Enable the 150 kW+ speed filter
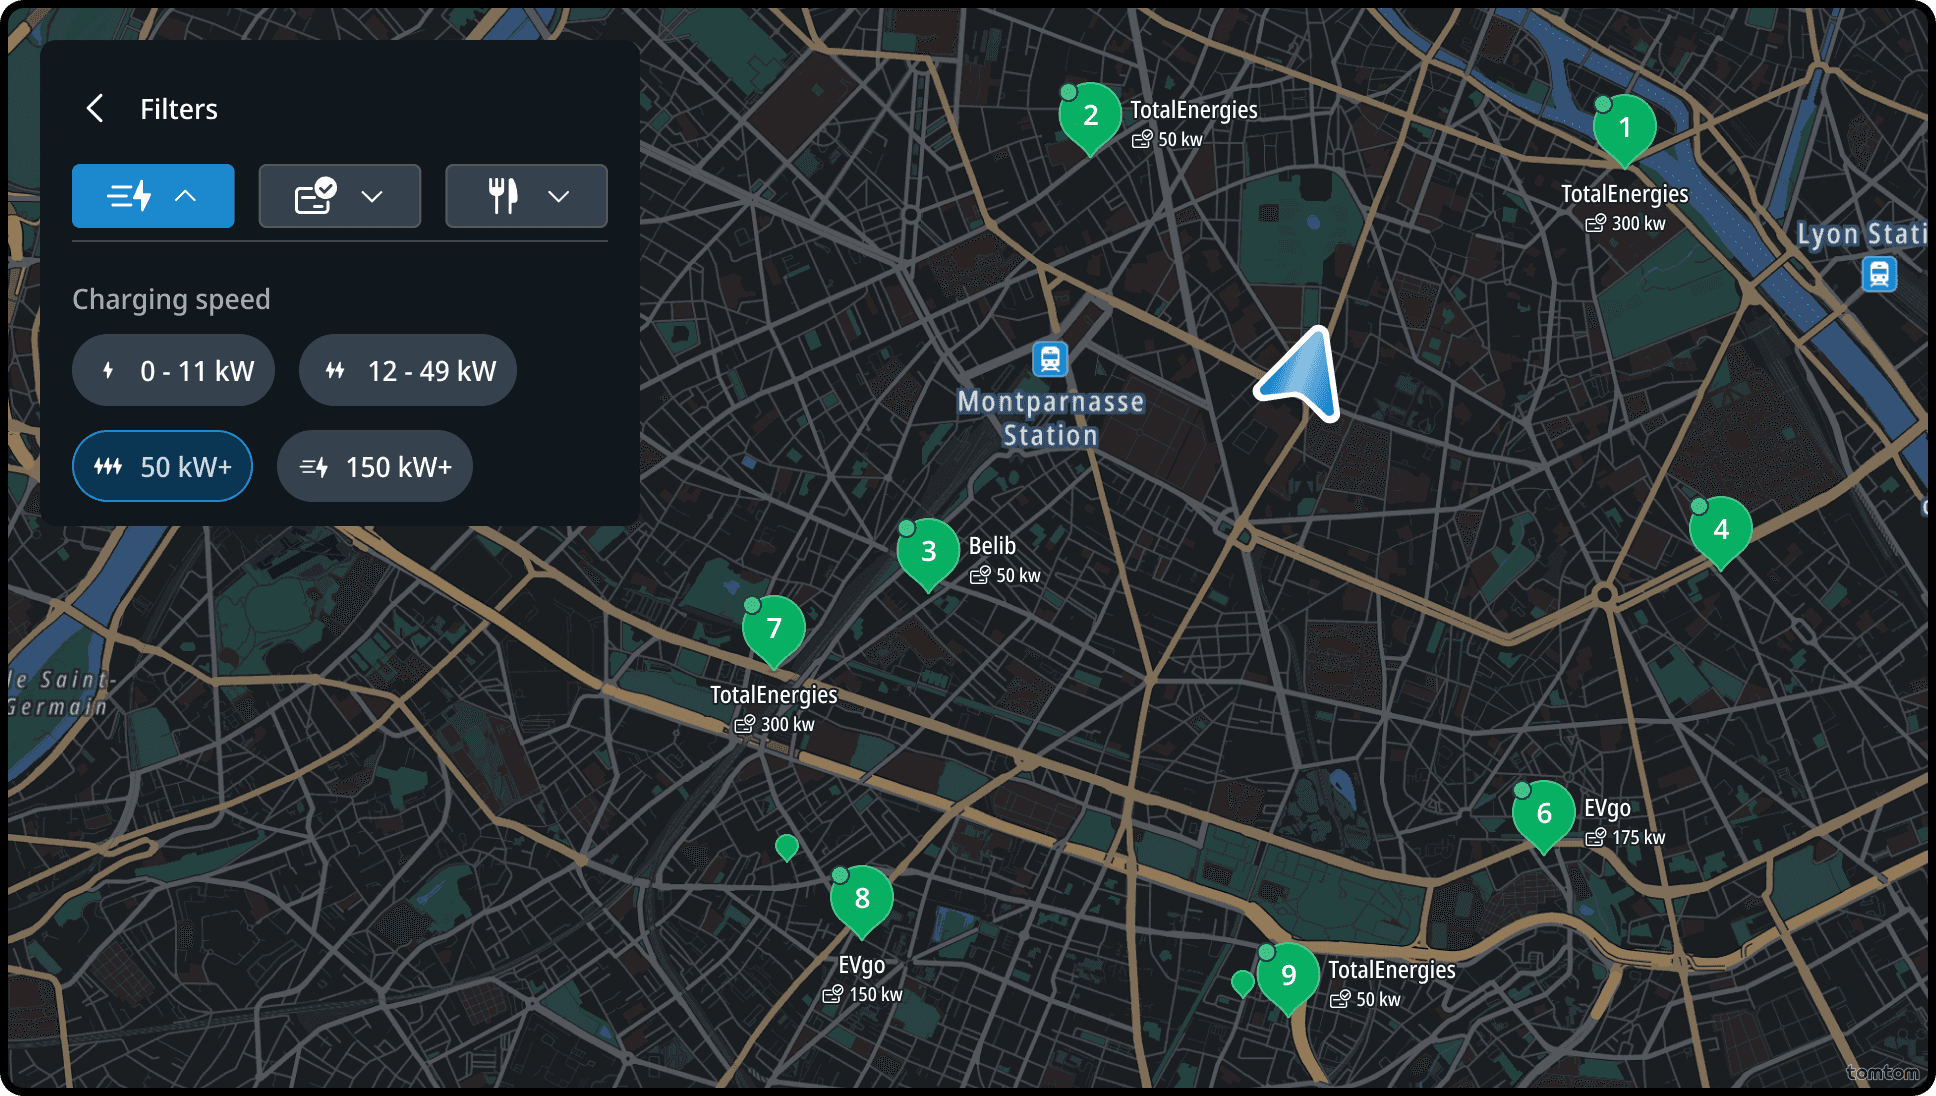This screenshot has width=1936, height=1096. pyautogui.click(x=375, y=467)
